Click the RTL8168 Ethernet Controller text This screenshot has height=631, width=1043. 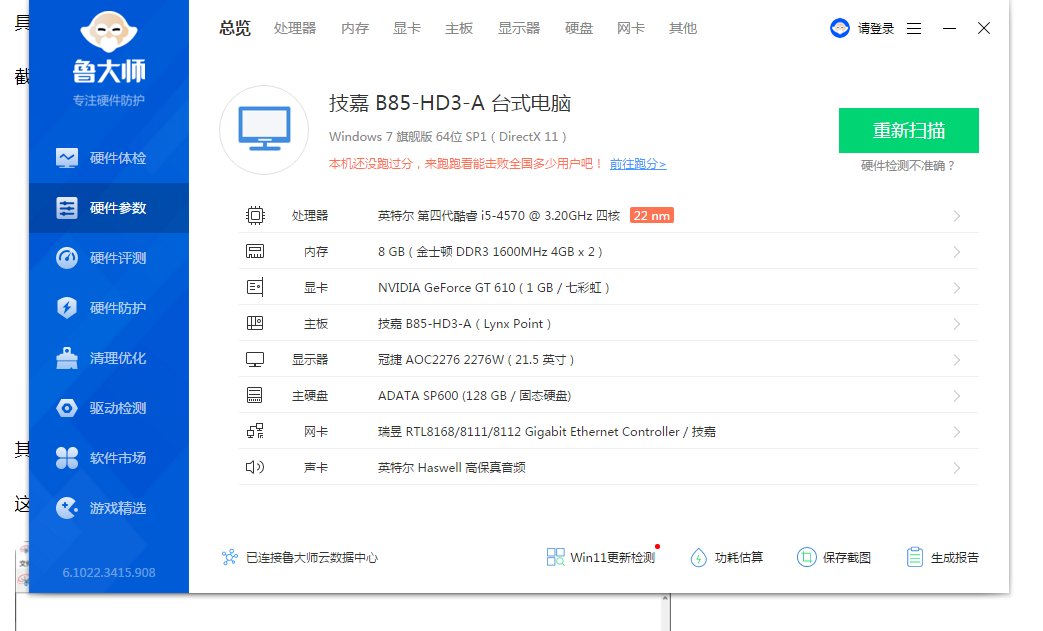[x=547, y=432]
